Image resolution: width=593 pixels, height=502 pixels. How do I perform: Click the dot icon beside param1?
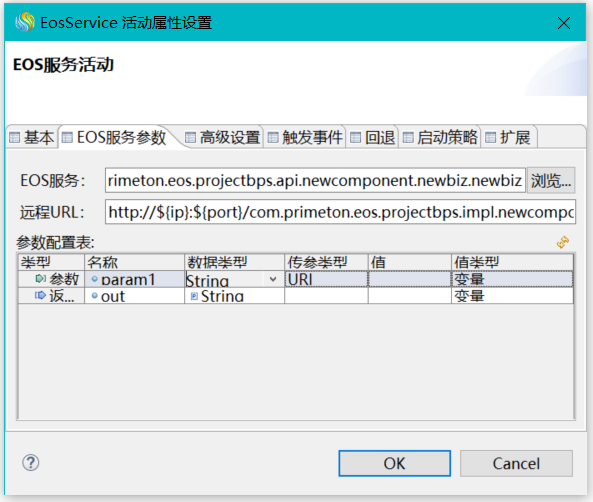coord(95,279)
